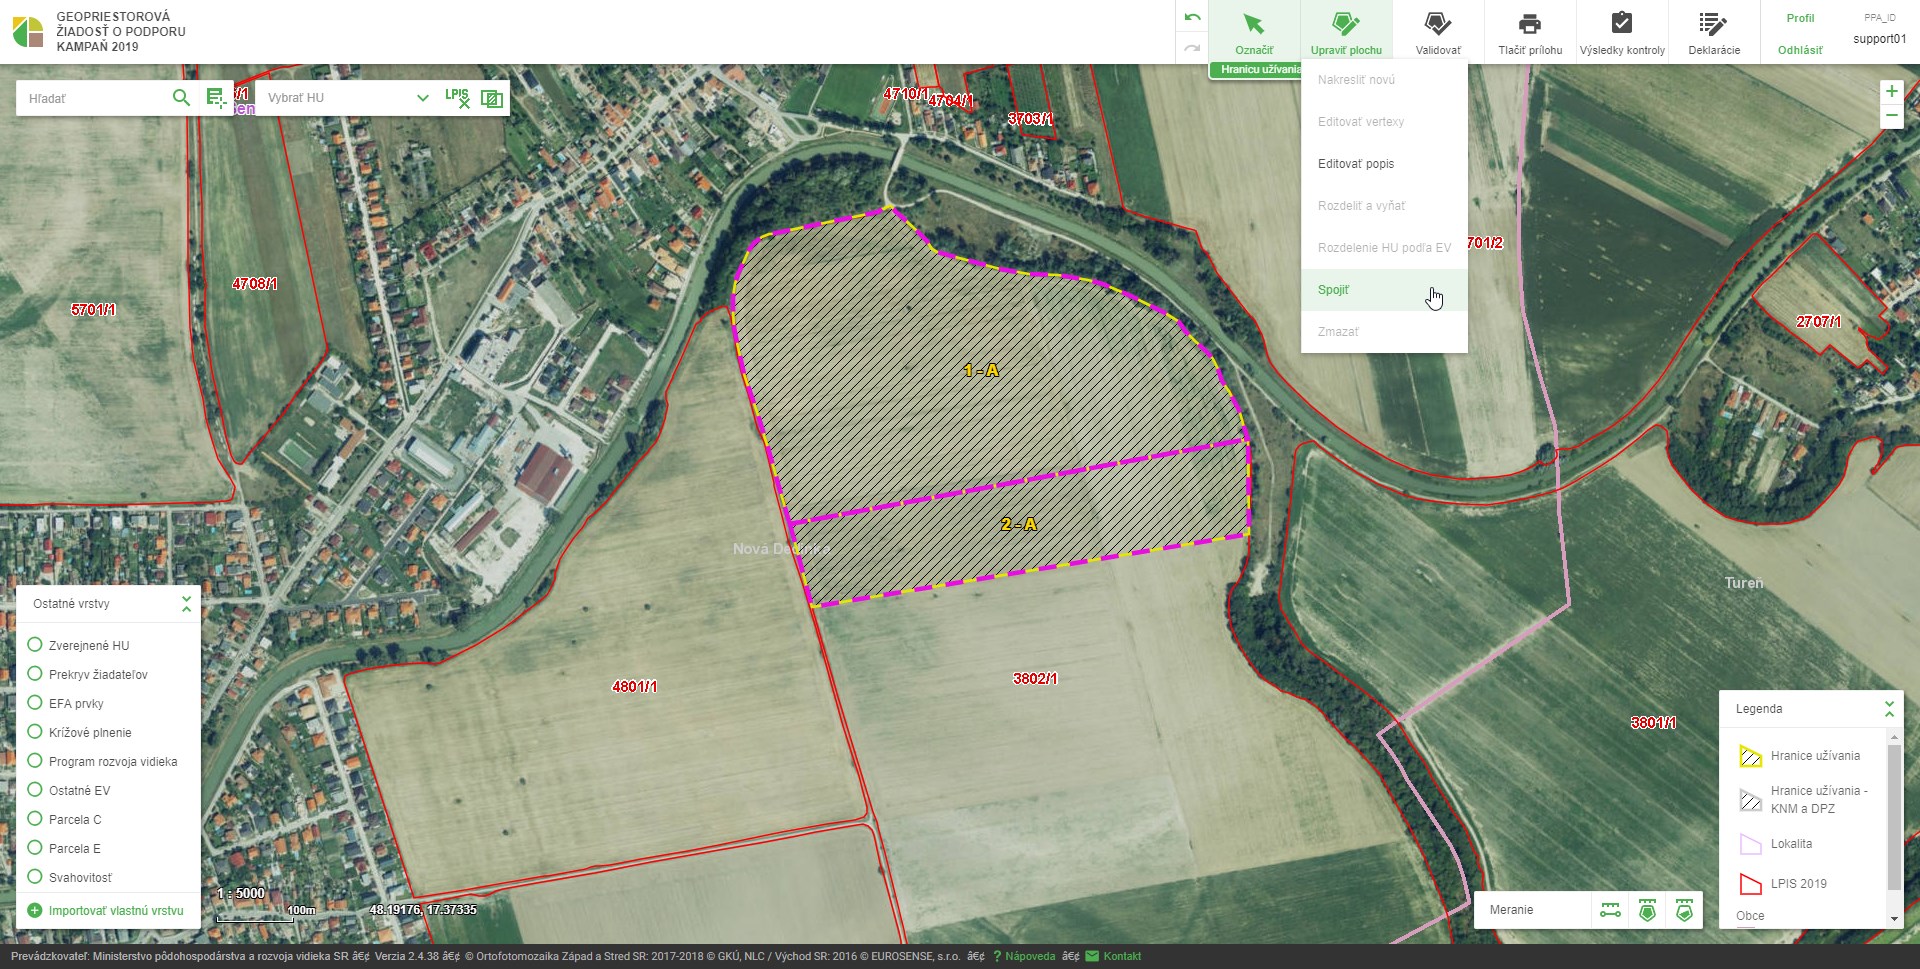Click Importovať vlastnú vrstvu link
The height and width of the screenshot is (969, 1920).
click(x=116, y=911)
